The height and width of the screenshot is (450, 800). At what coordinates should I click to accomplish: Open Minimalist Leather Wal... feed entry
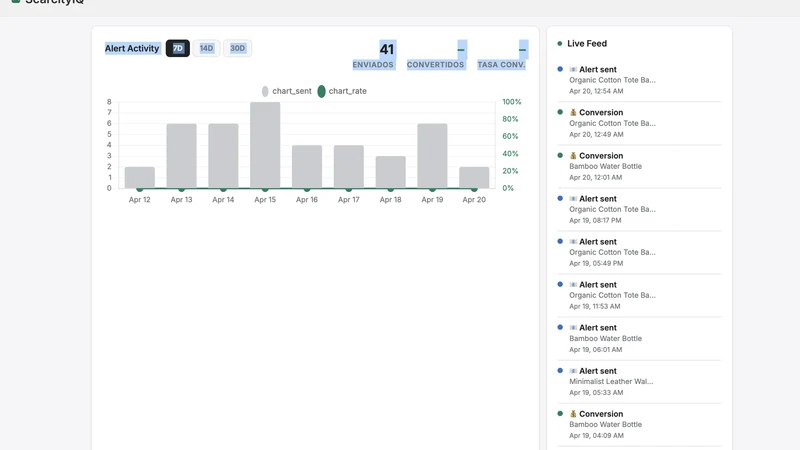pyautogui.click(x=639, y=382)
